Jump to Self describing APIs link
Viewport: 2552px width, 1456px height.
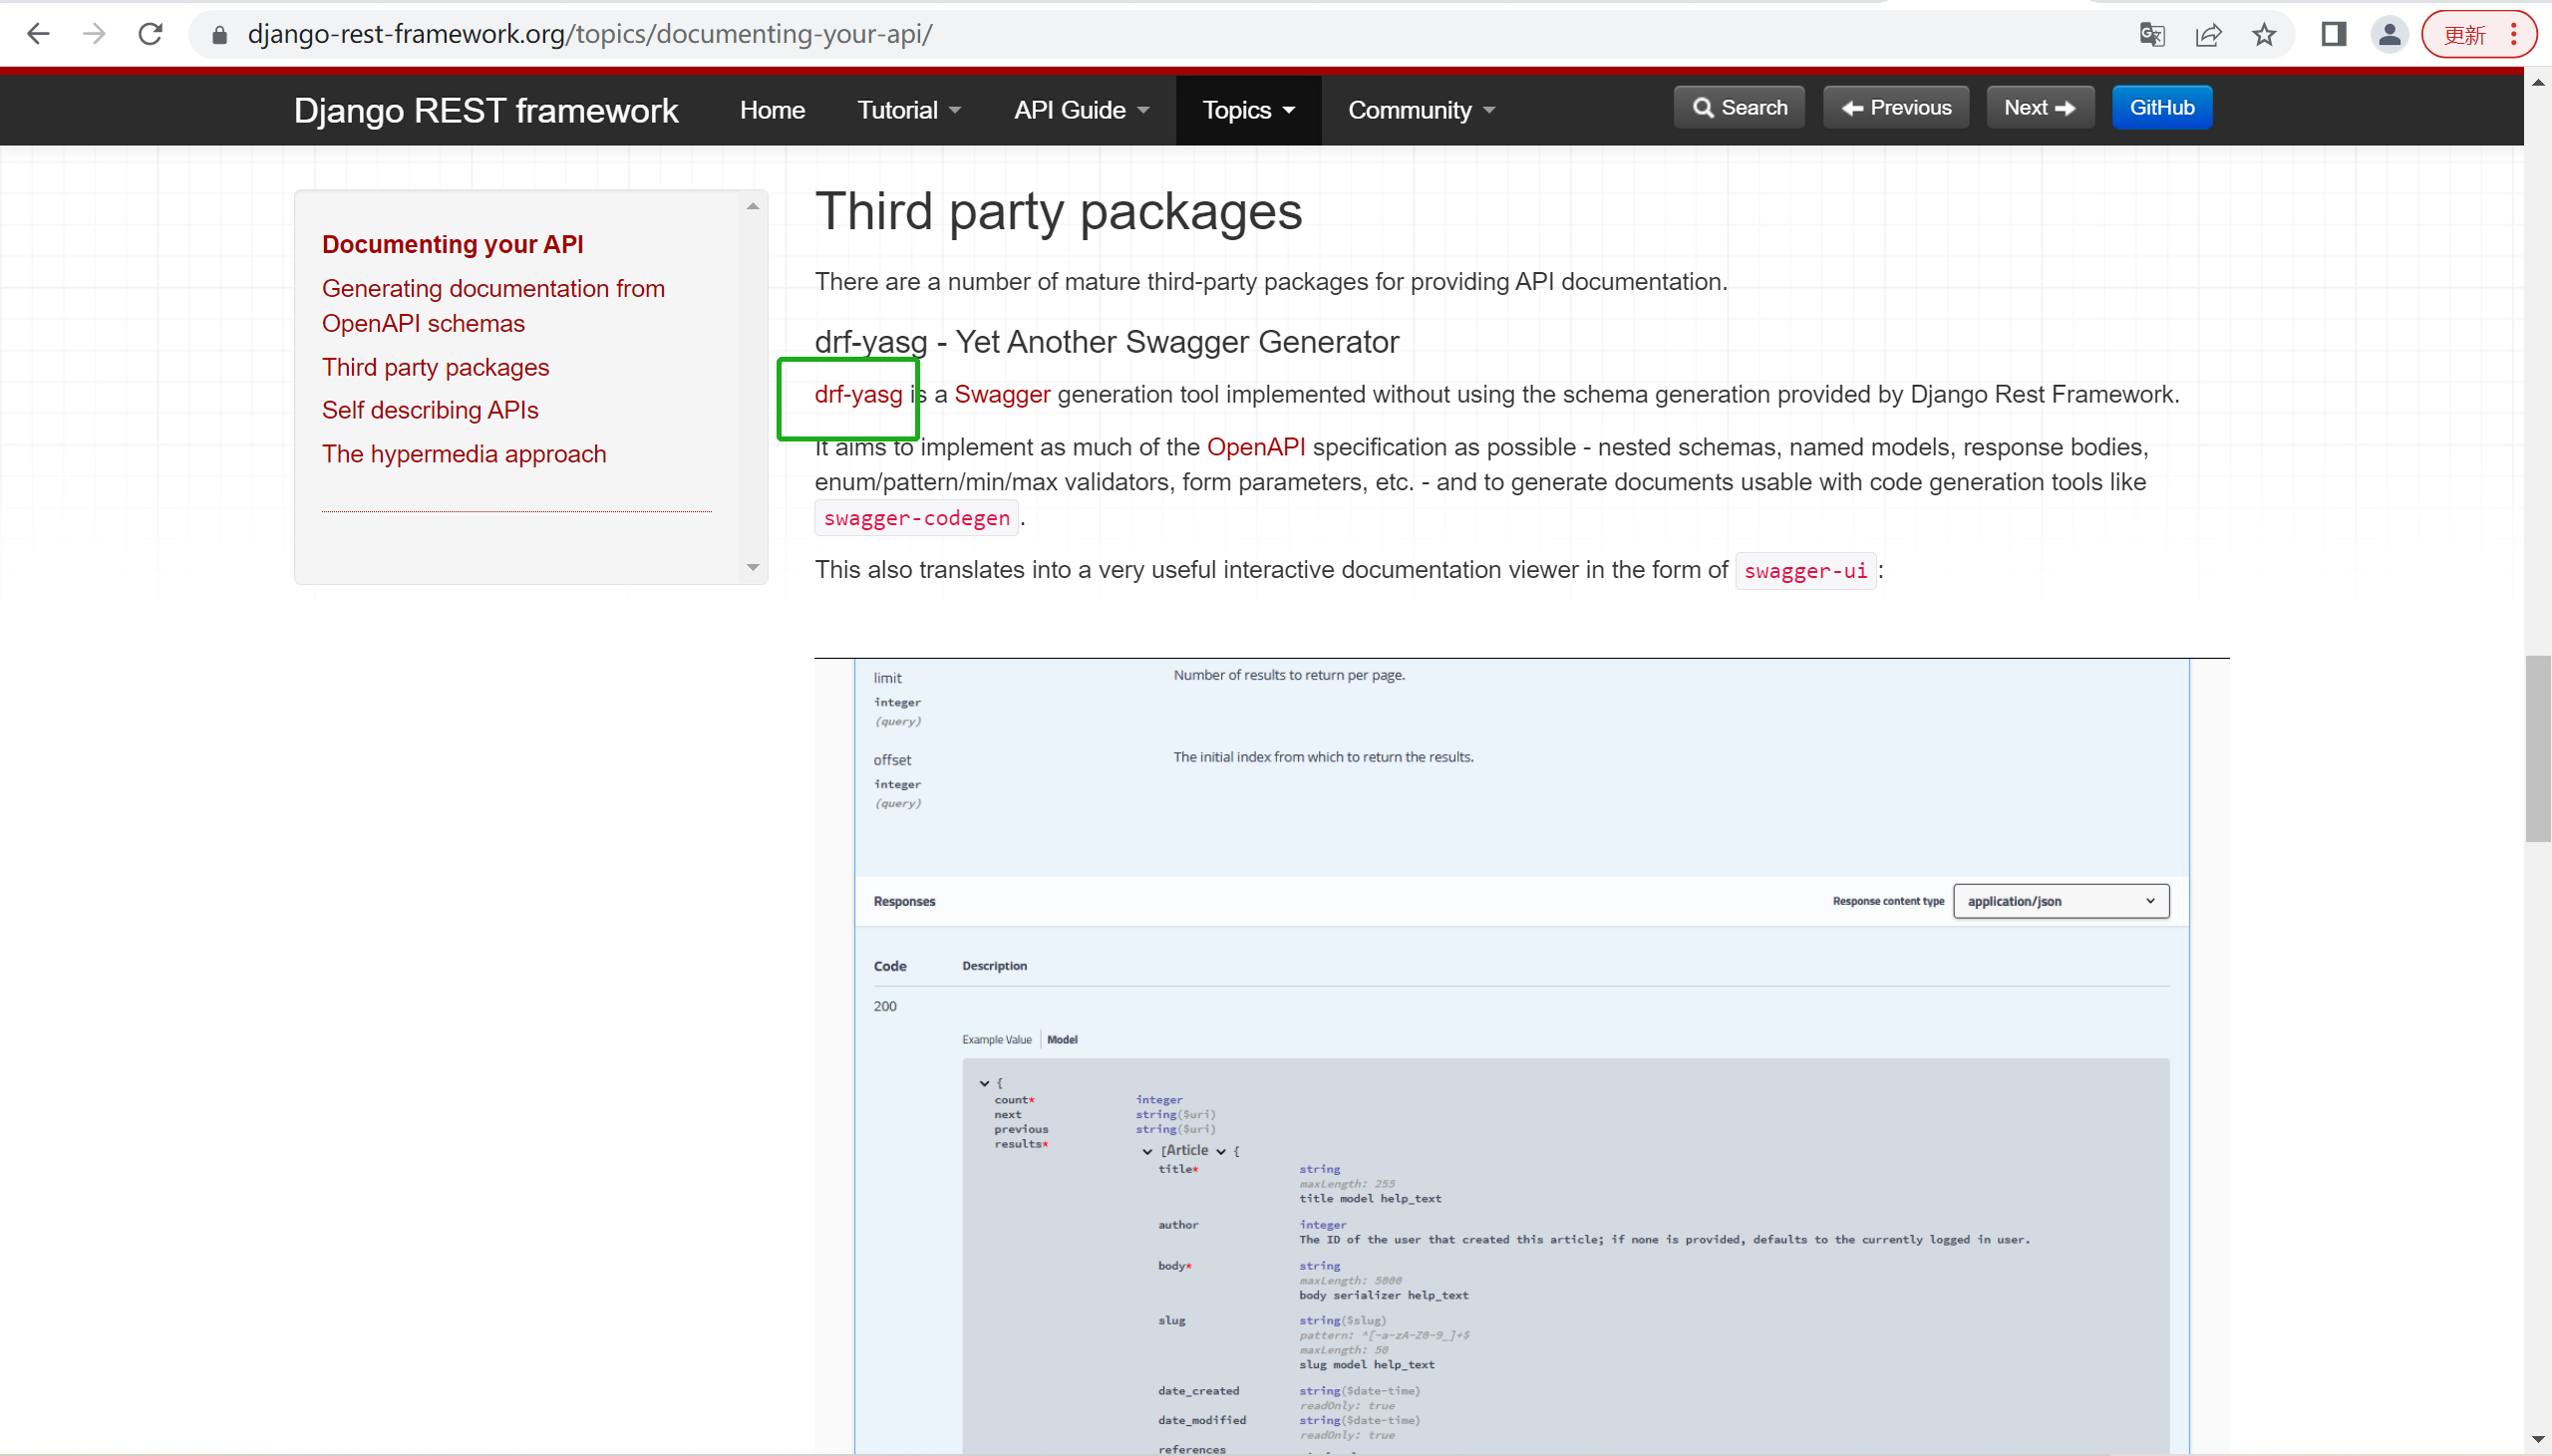pyautogui.click(x=430, y=410)
